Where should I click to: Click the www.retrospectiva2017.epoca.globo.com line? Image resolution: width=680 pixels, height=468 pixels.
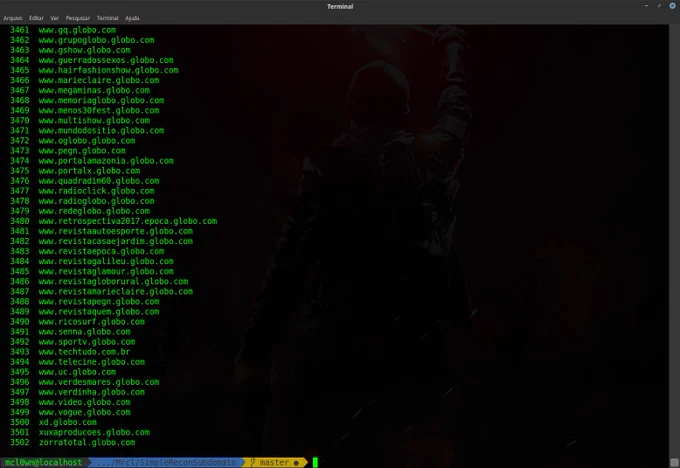coord(128,221)
